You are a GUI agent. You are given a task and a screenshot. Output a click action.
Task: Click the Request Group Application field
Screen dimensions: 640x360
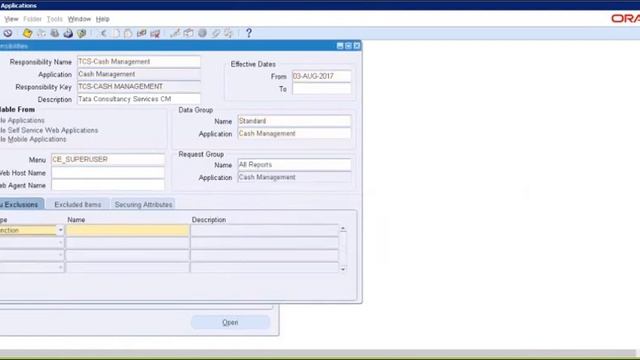294,177
